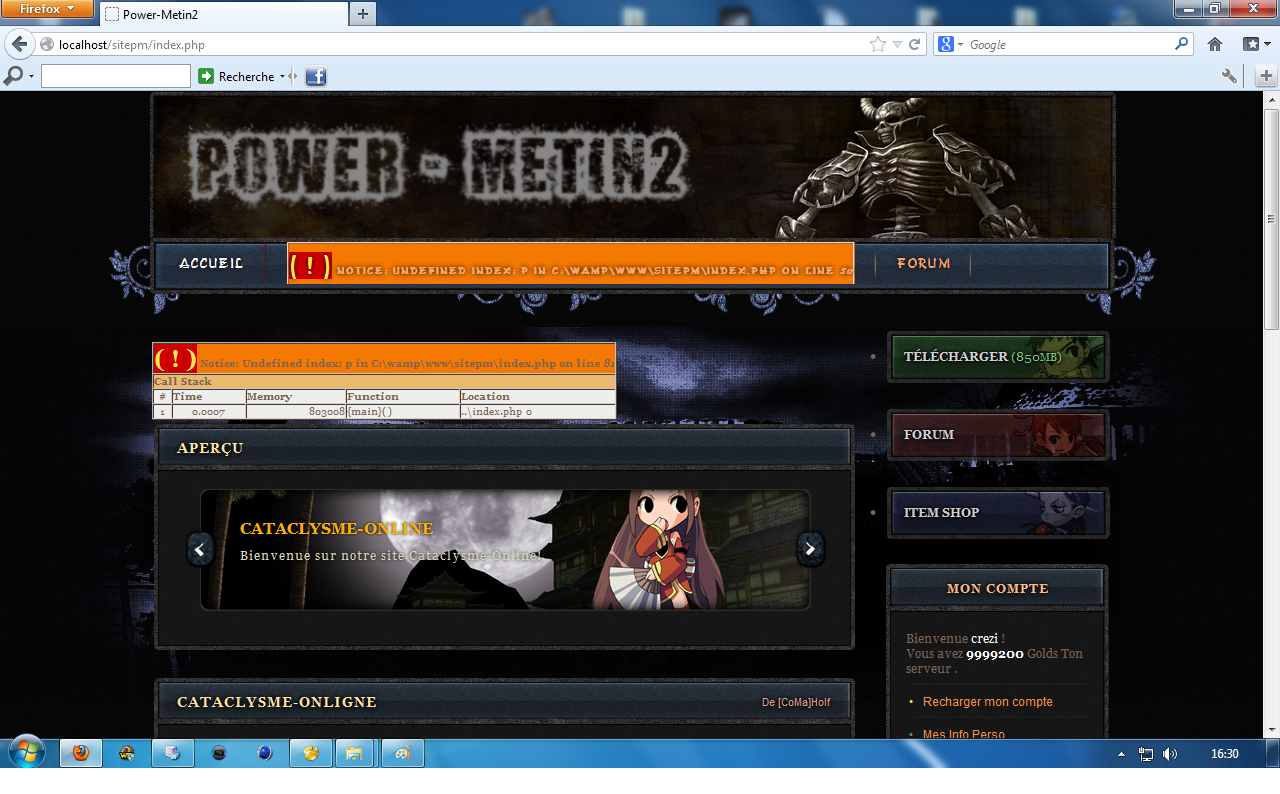Click the Power-Metin2 header banner
This screenshot has width=1280, height=794.
tap(632, 167)
